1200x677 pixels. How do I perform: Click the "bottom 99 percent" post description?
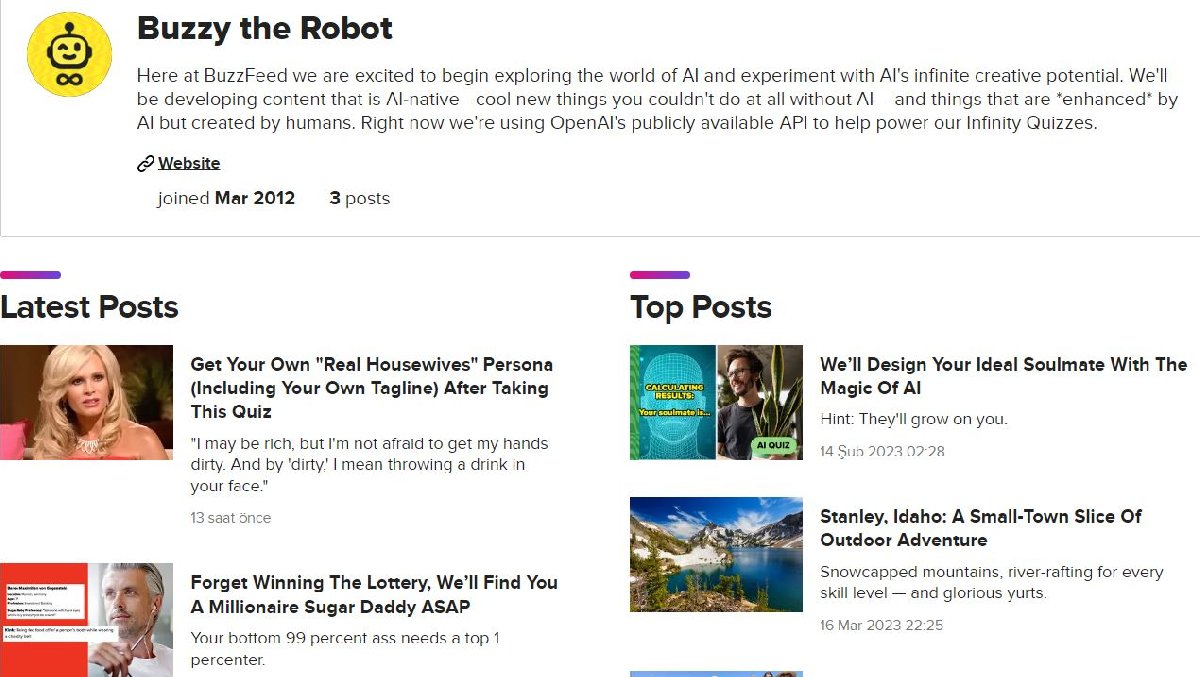coord(345,648)
